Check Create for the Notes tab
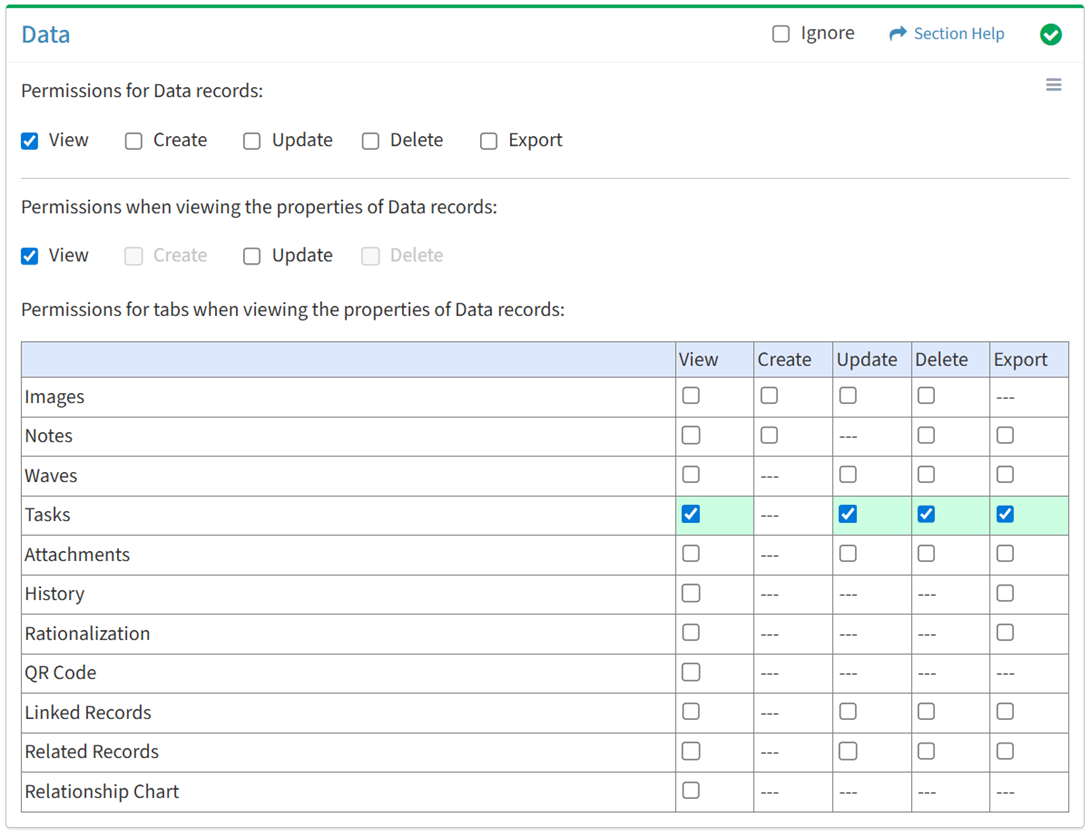 pos(769,435)
